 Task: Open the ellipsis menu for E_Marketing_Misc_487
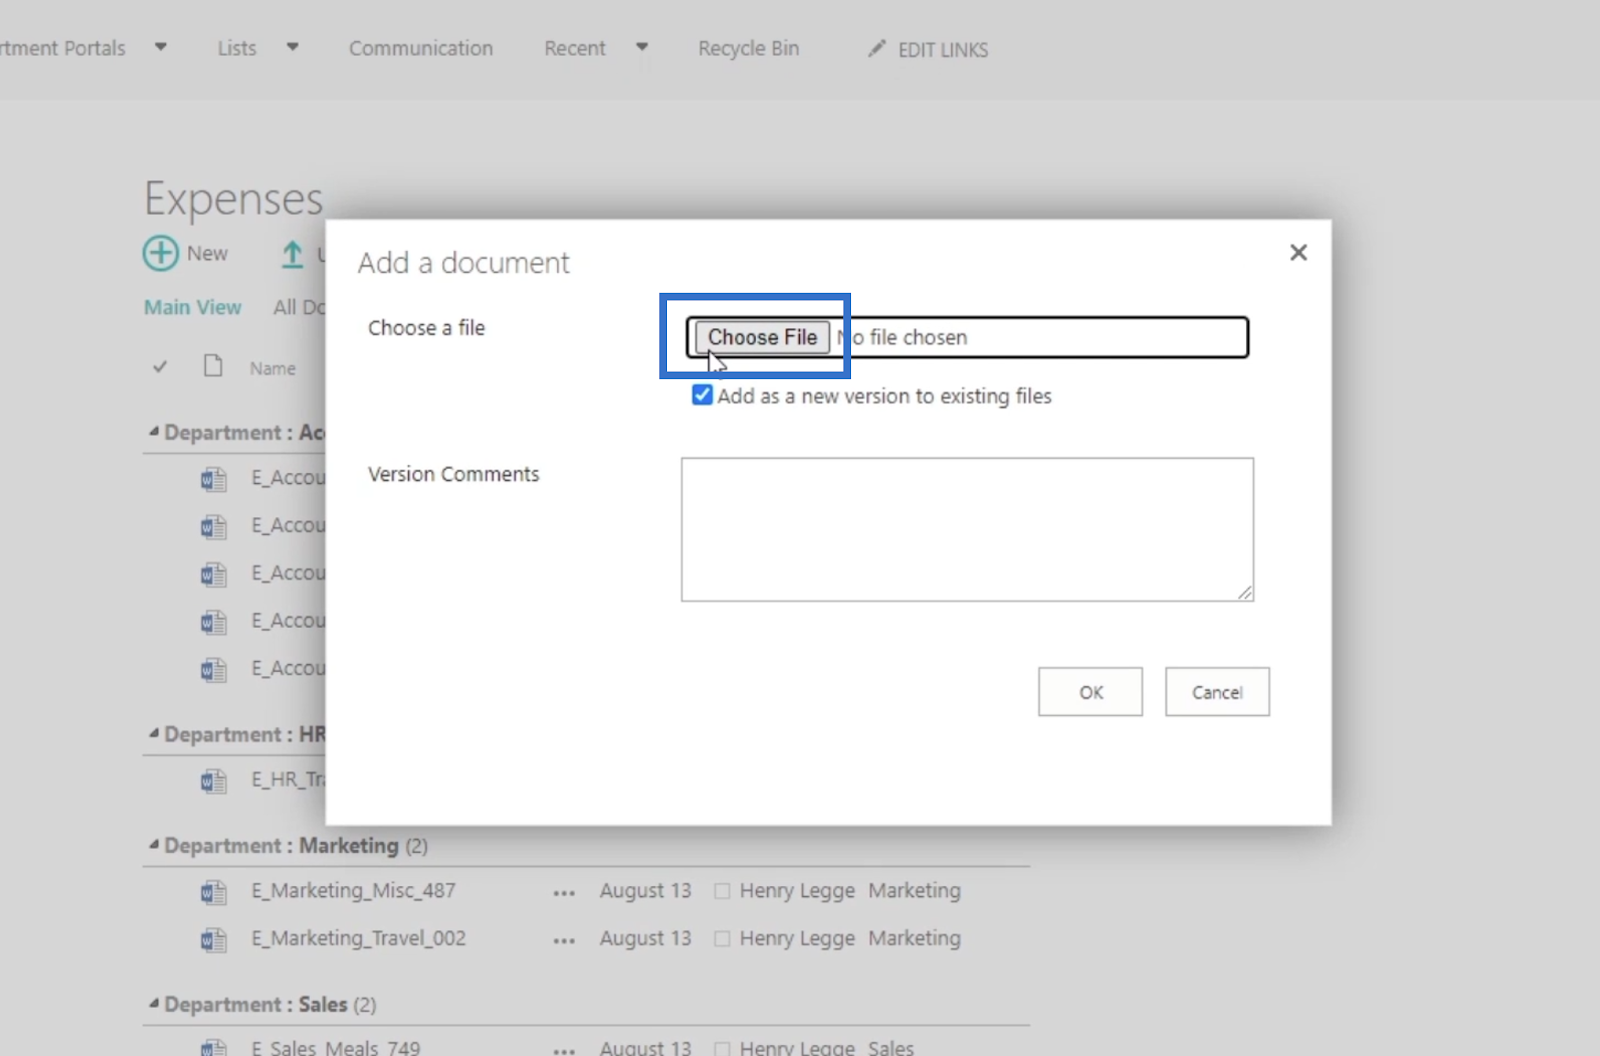point(564,892)
